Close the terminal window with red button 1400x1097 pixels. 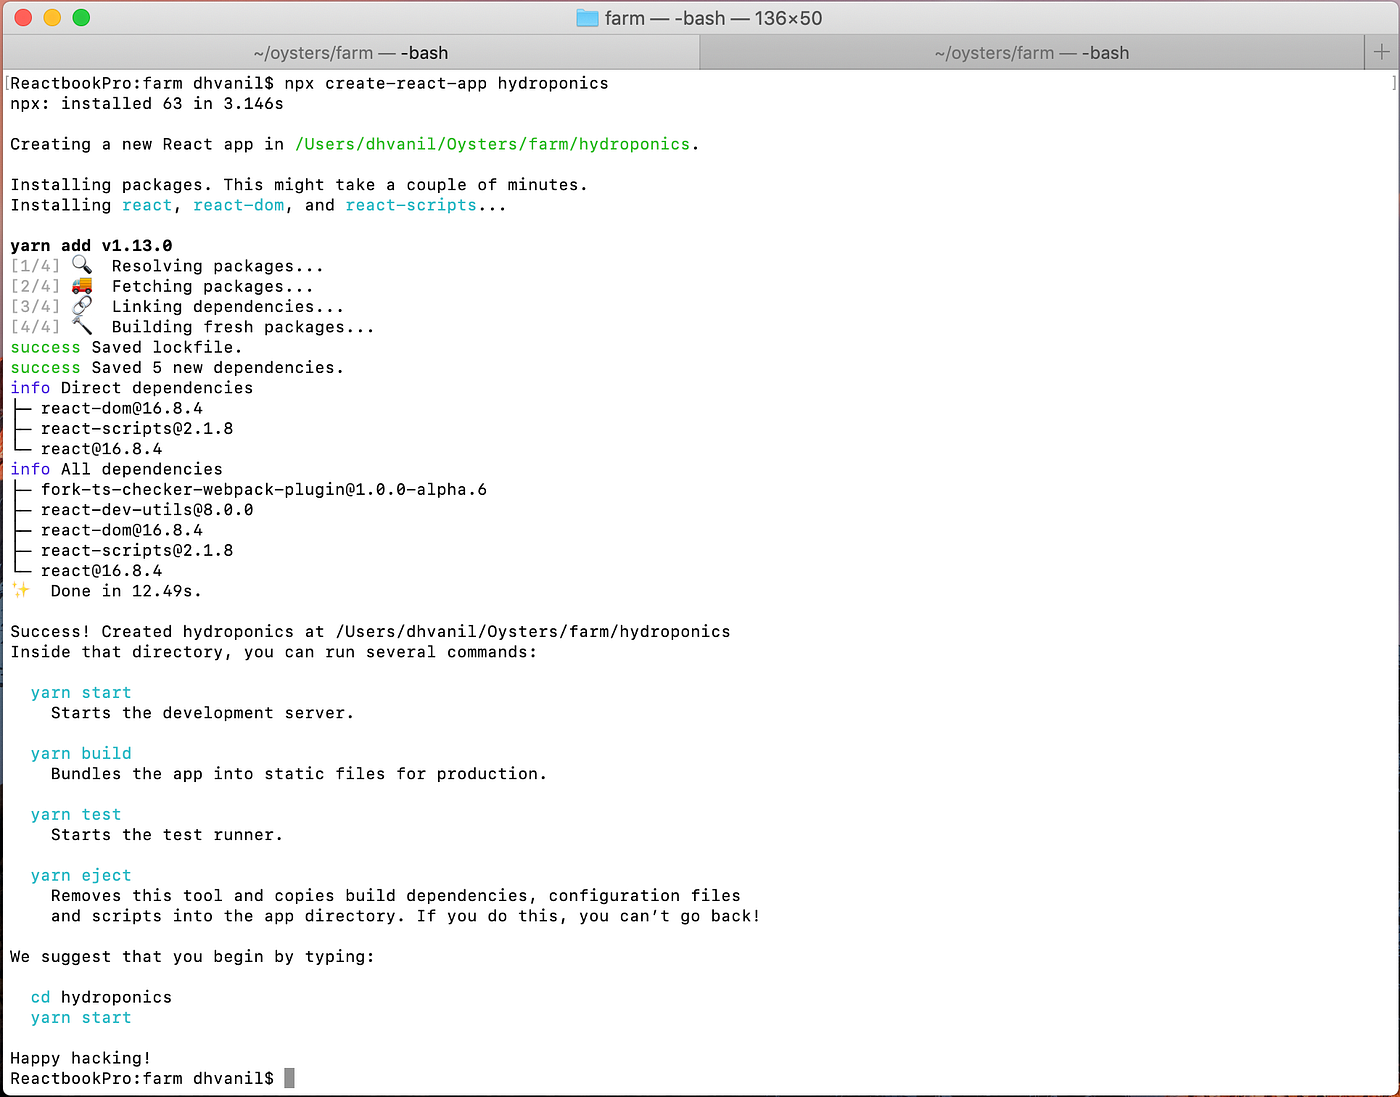23,17
